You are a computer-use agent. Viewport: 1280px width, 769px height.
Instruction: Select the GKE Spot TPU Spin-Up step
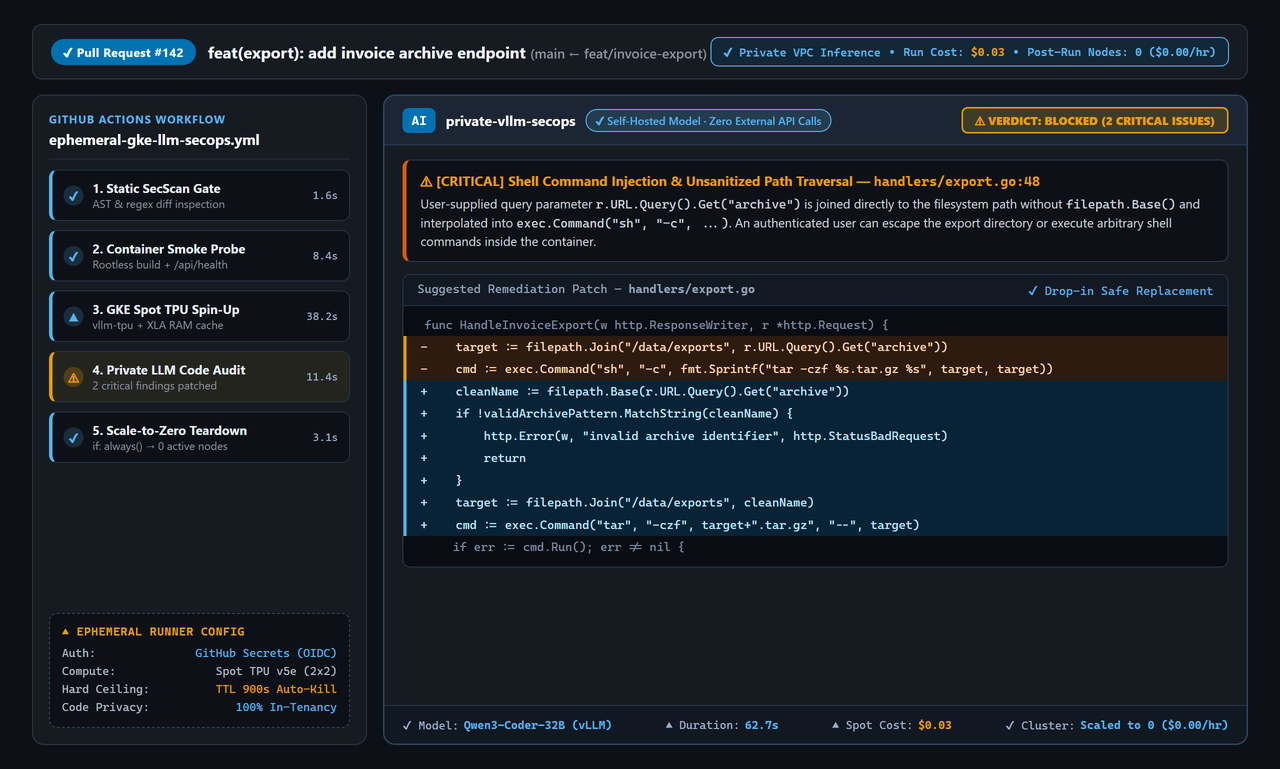[x=200, y=317]
